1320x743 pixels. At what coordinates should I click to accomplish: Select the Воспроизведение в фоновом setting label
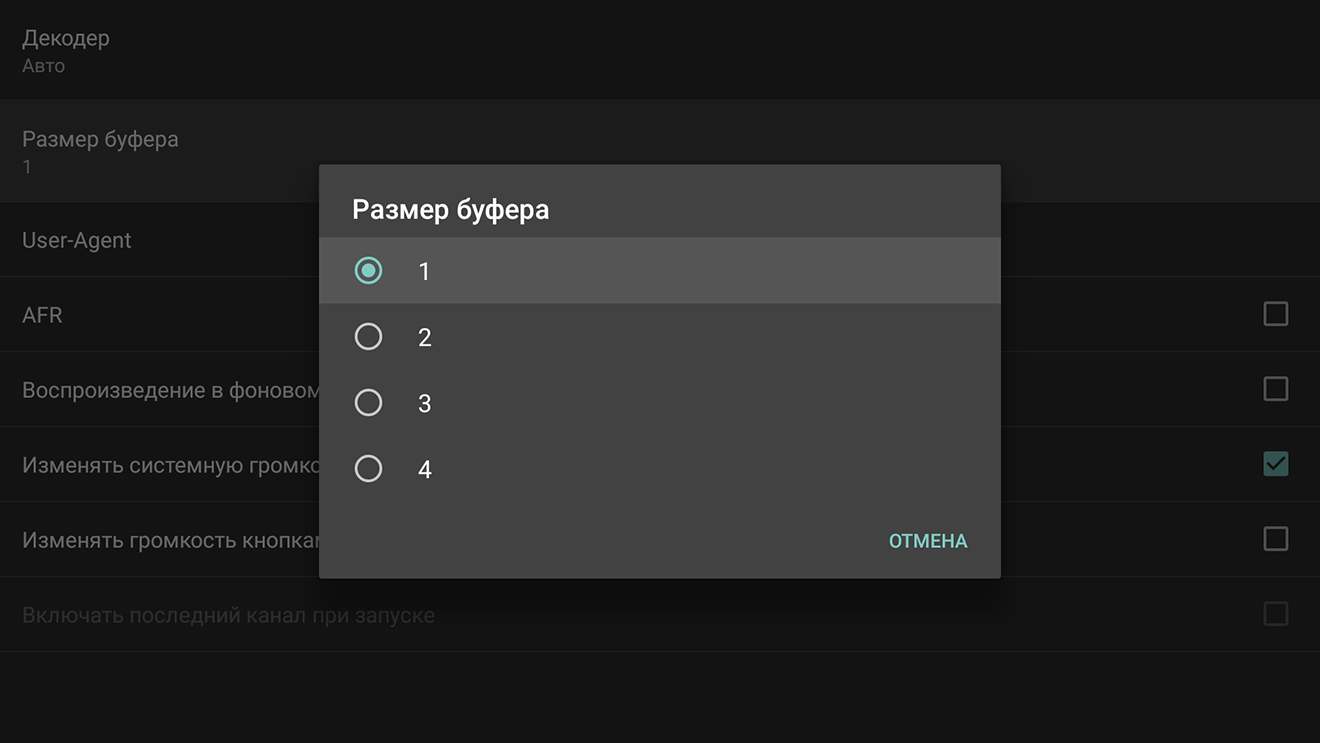coord(170,390)
